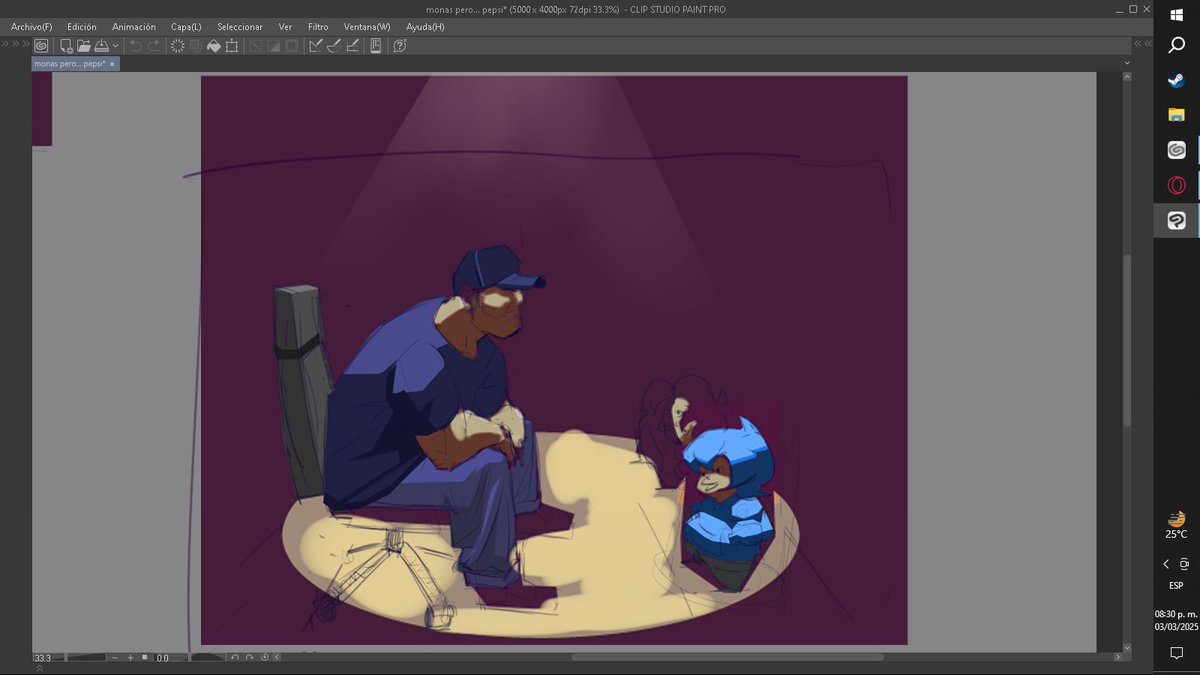Click the Invert selection icon
The image size is (1200, 675).
click(273, 46)
